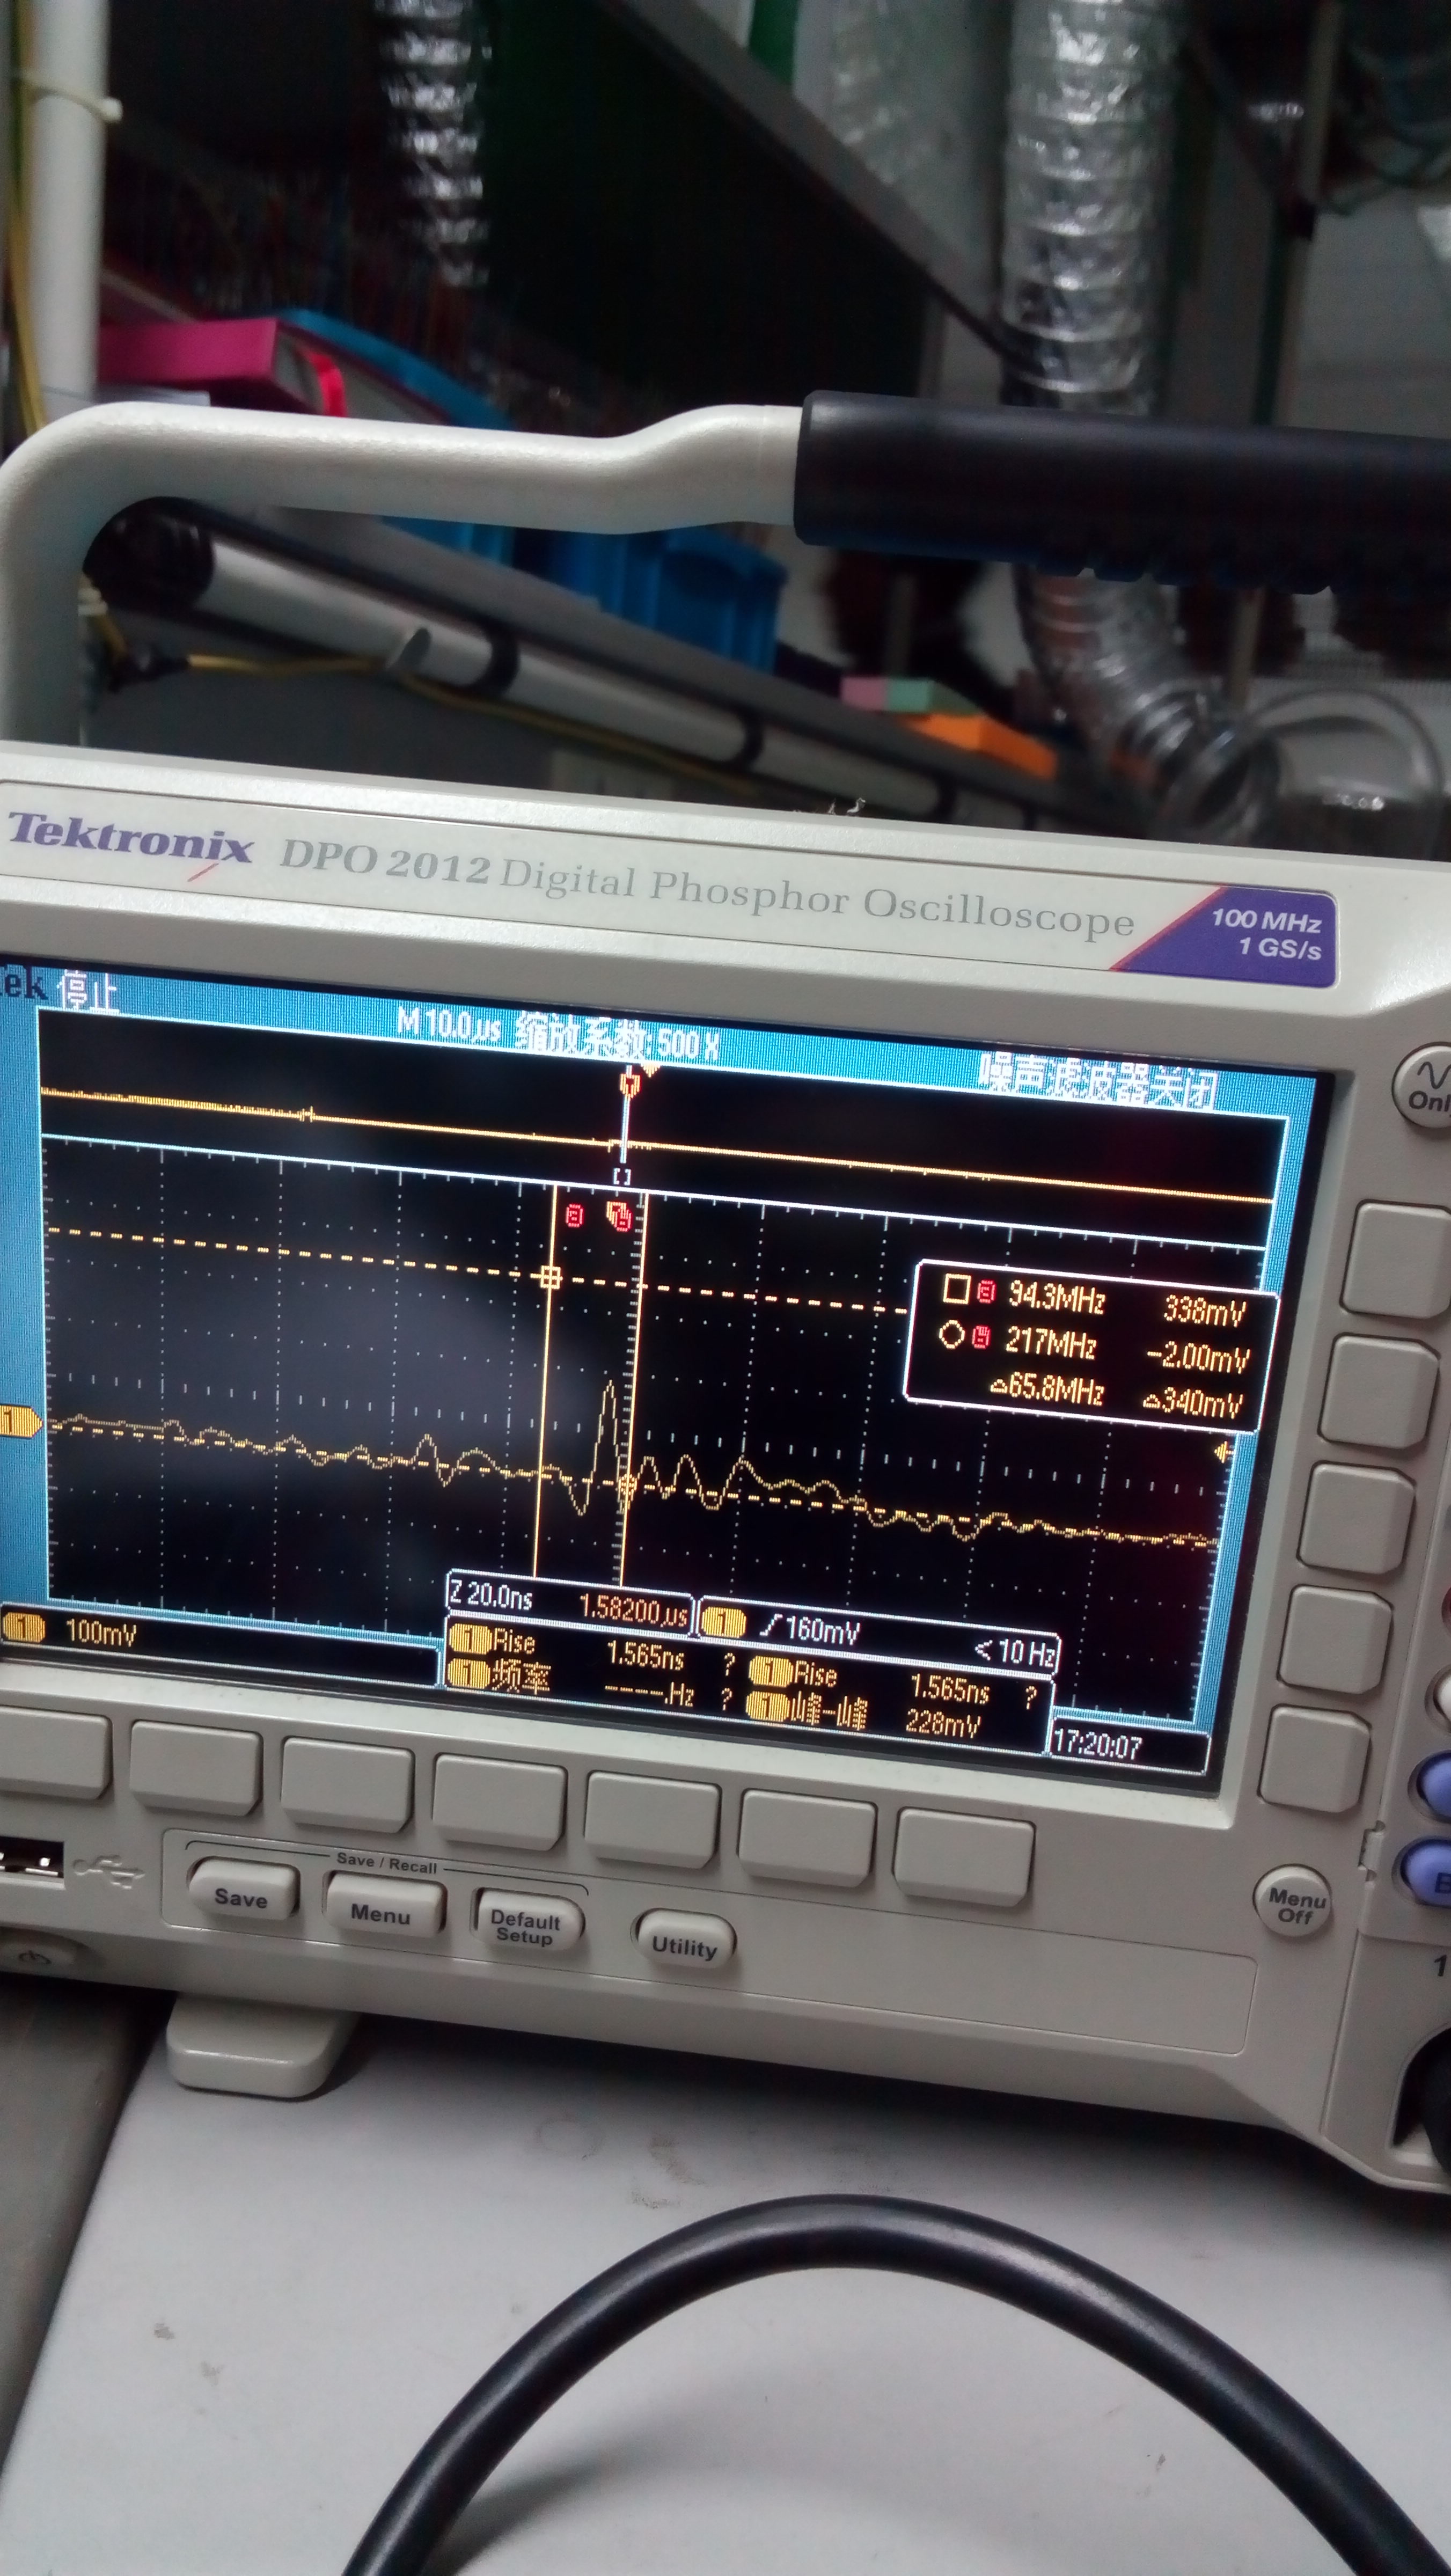Open the channel 1 100mV scale readout

pos(100,1632)
